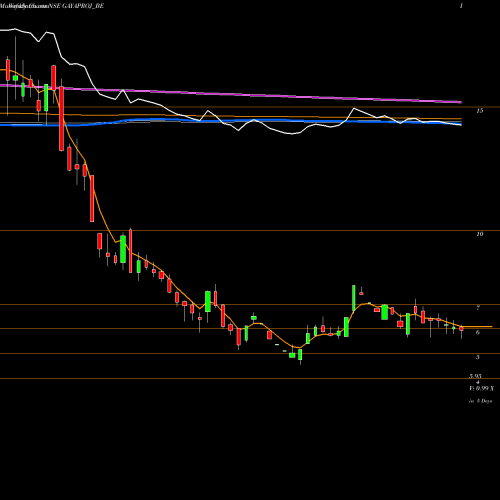Click the 6 price axis label
500x500 pixels.
478,332
